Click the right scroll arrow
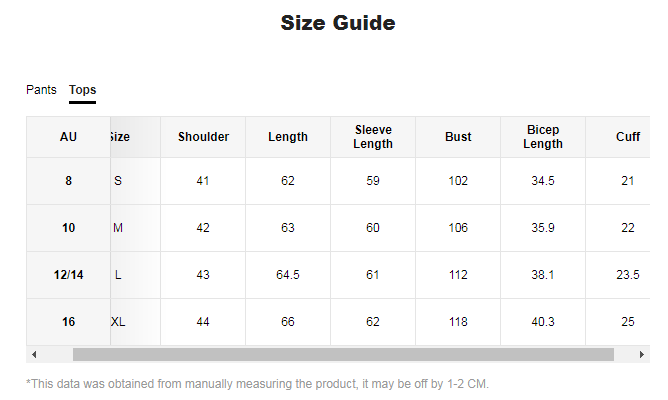This screenshot has width=668, height=400. (642, 355)
